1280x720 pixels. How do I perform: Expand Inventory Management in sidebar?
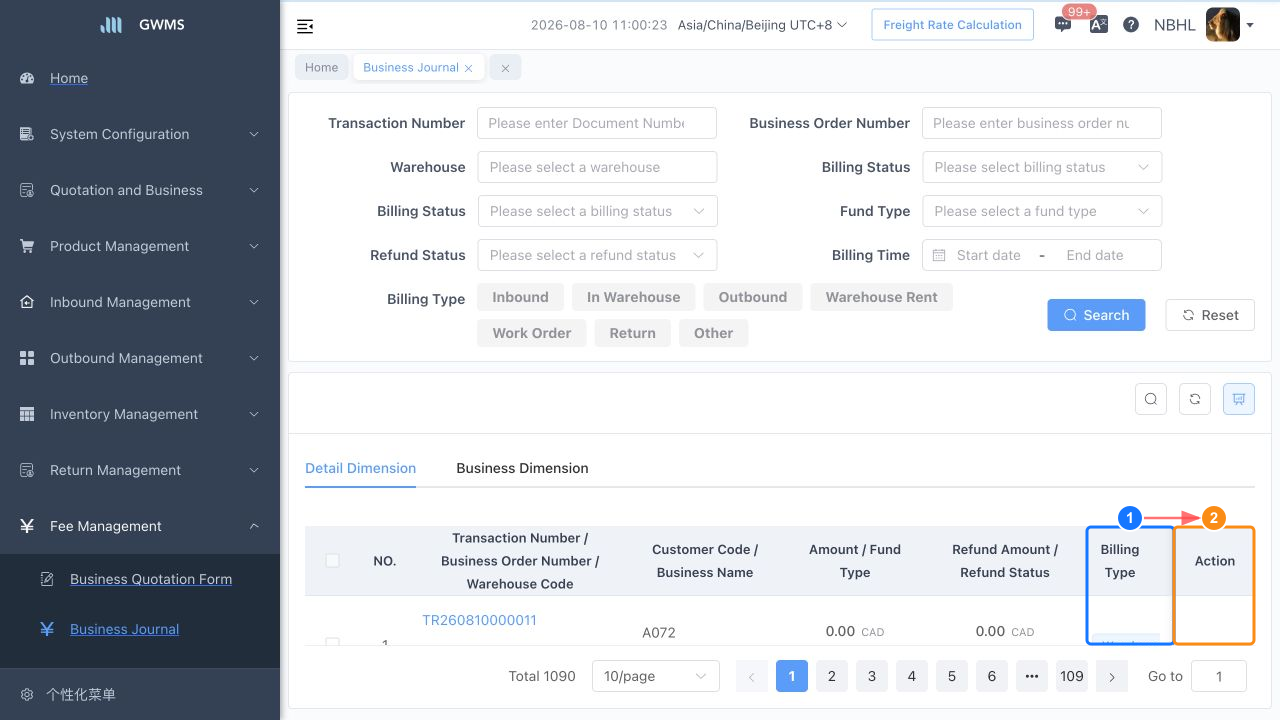point(140,414)
